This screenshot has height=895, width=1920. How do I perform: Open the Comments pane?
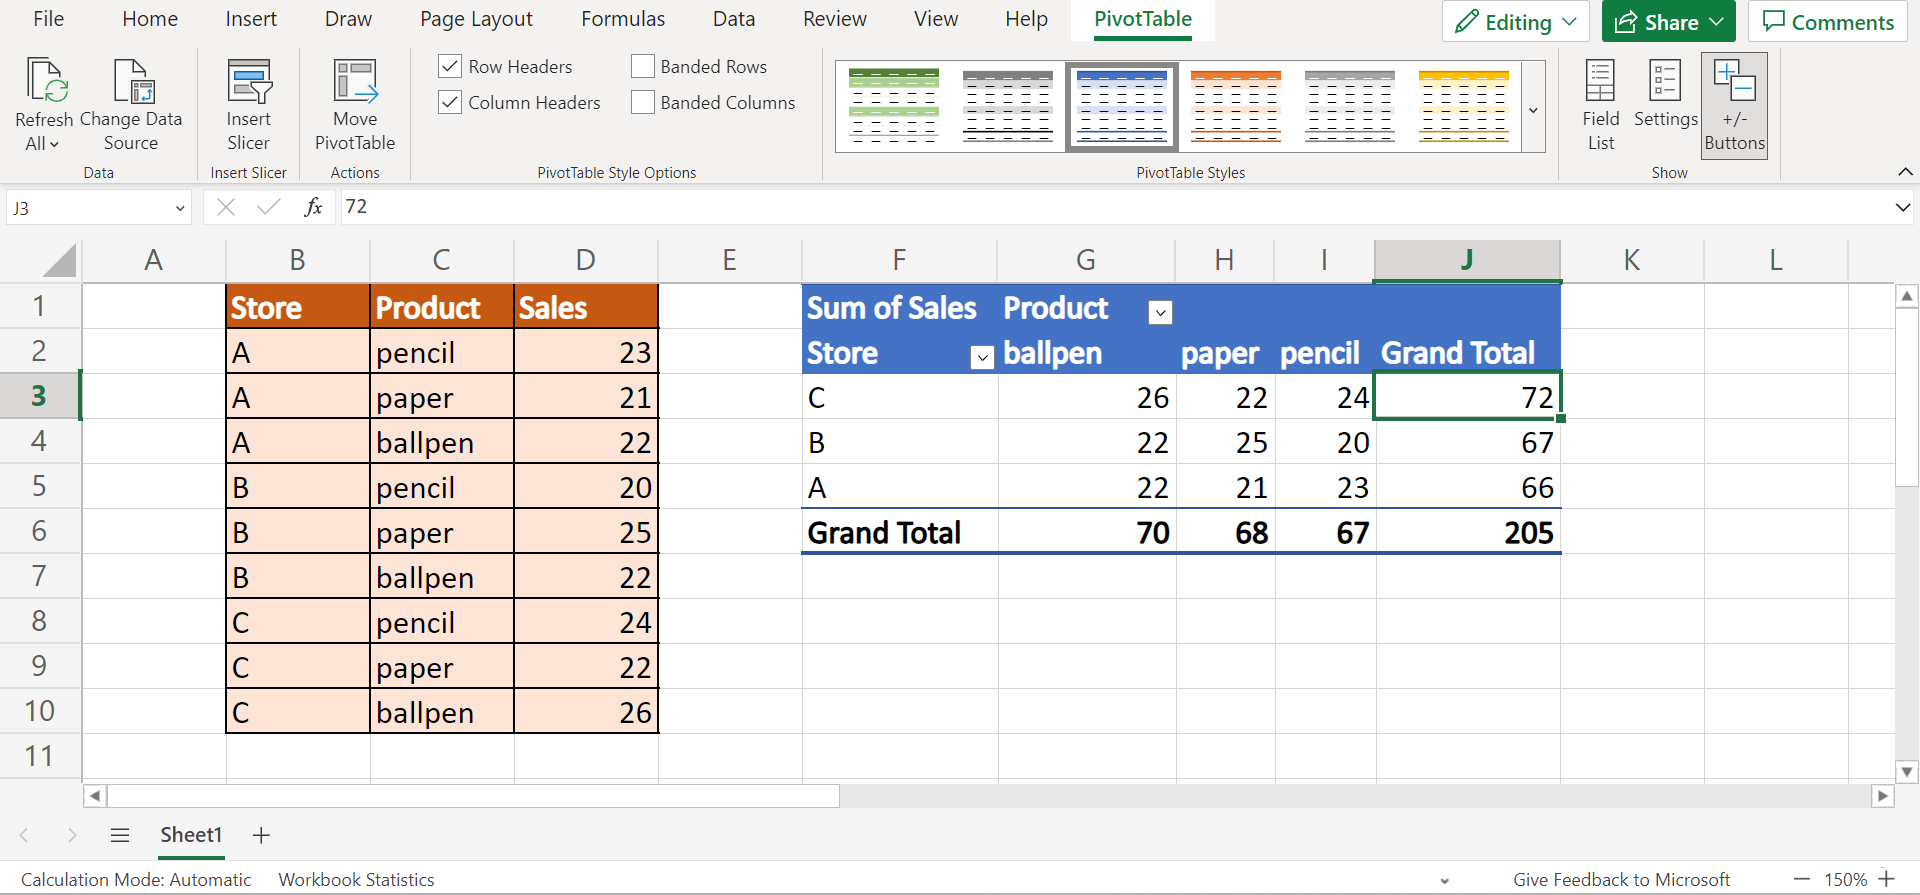click(1827, 22)
